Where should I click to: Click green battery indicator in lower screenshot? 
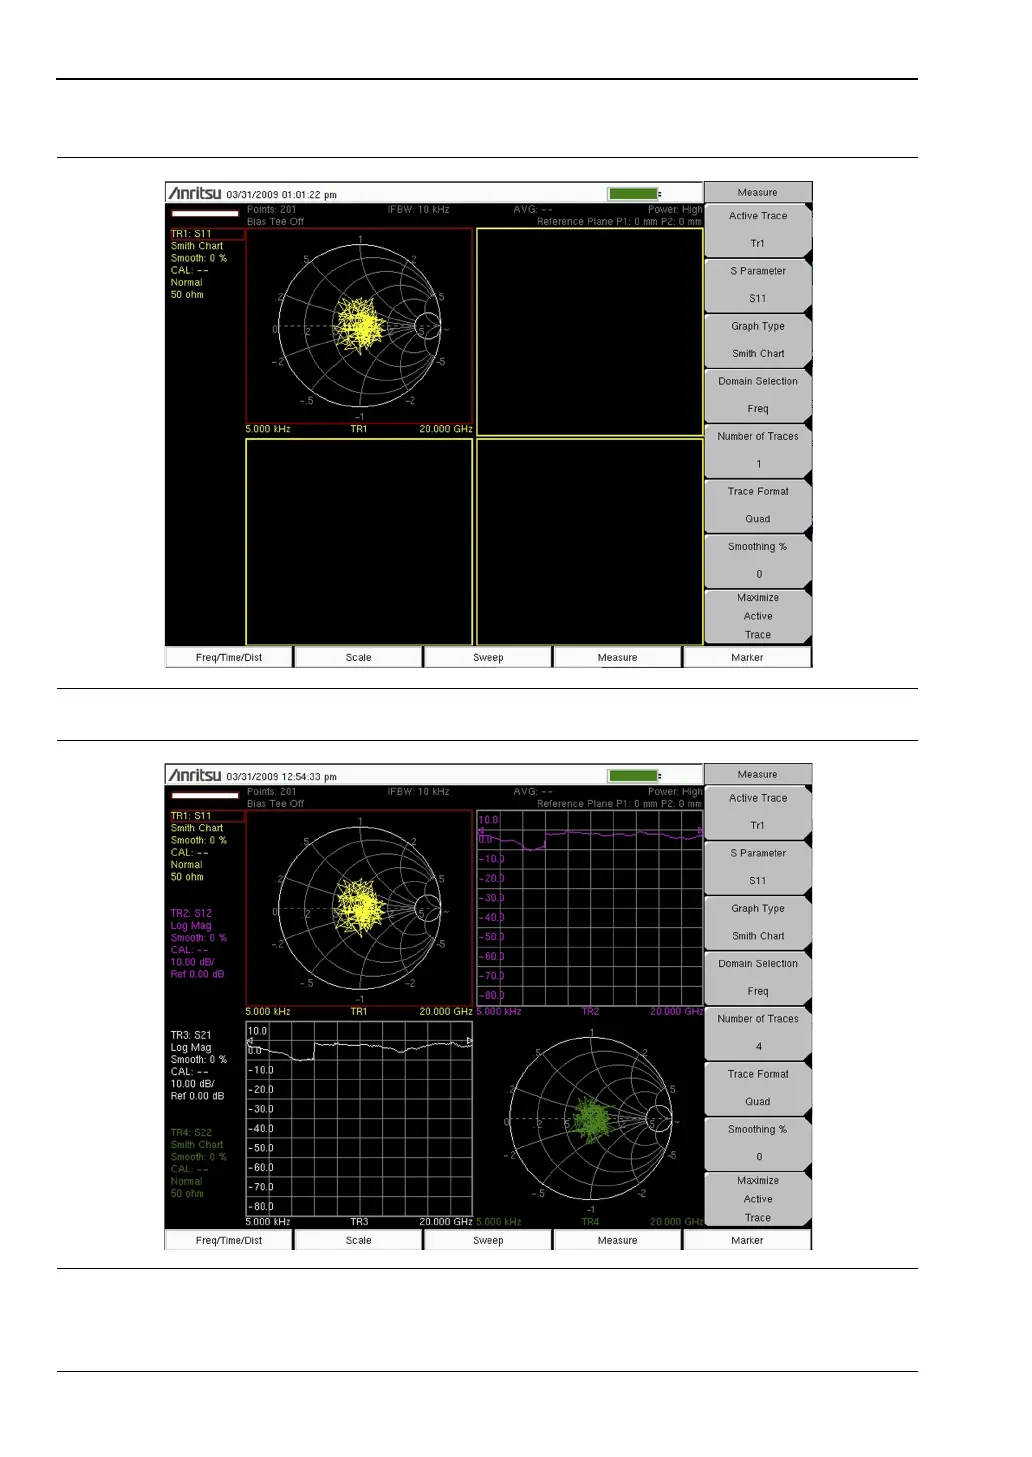[633, 775]
